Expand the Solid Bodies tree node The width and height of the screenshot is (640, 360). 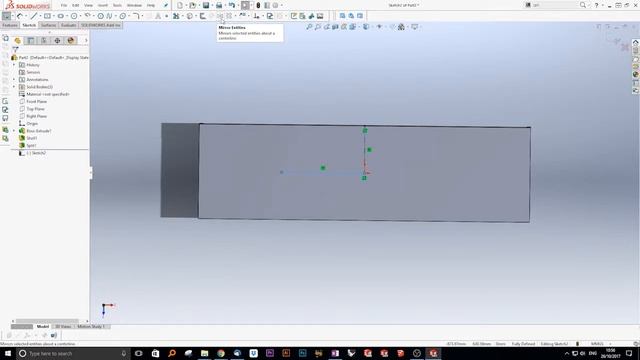(14, 87)
